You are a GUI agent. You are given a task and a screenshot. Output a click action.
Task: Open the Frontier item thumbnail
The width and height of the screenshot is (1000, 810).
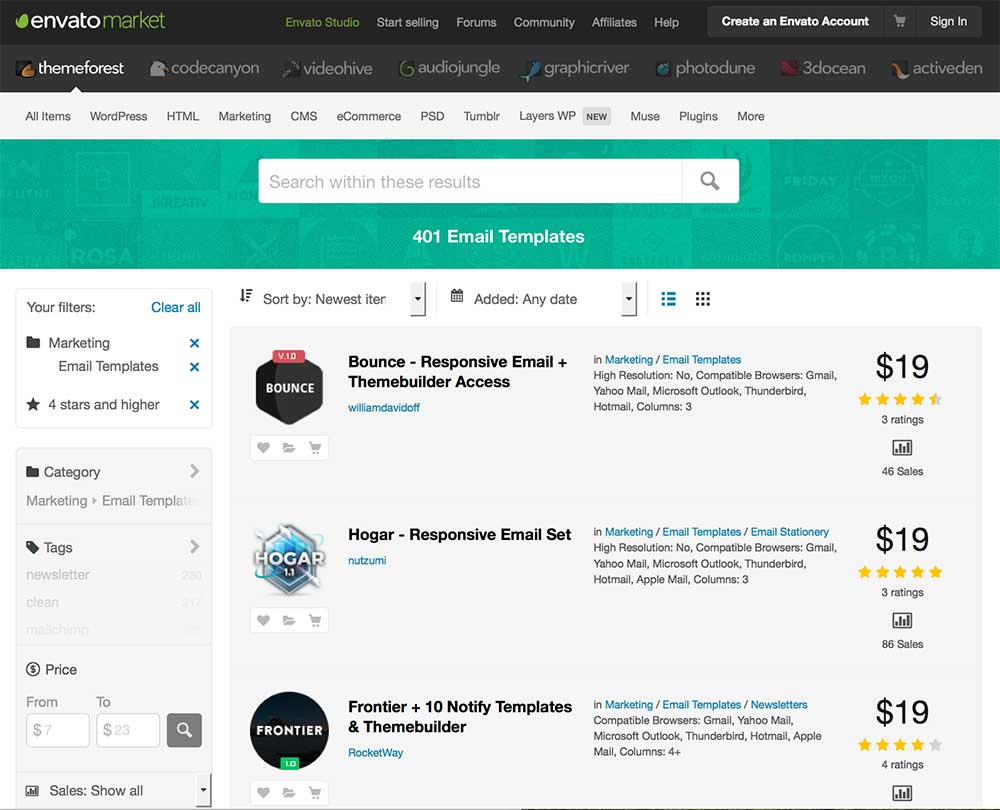coord(290,732)
